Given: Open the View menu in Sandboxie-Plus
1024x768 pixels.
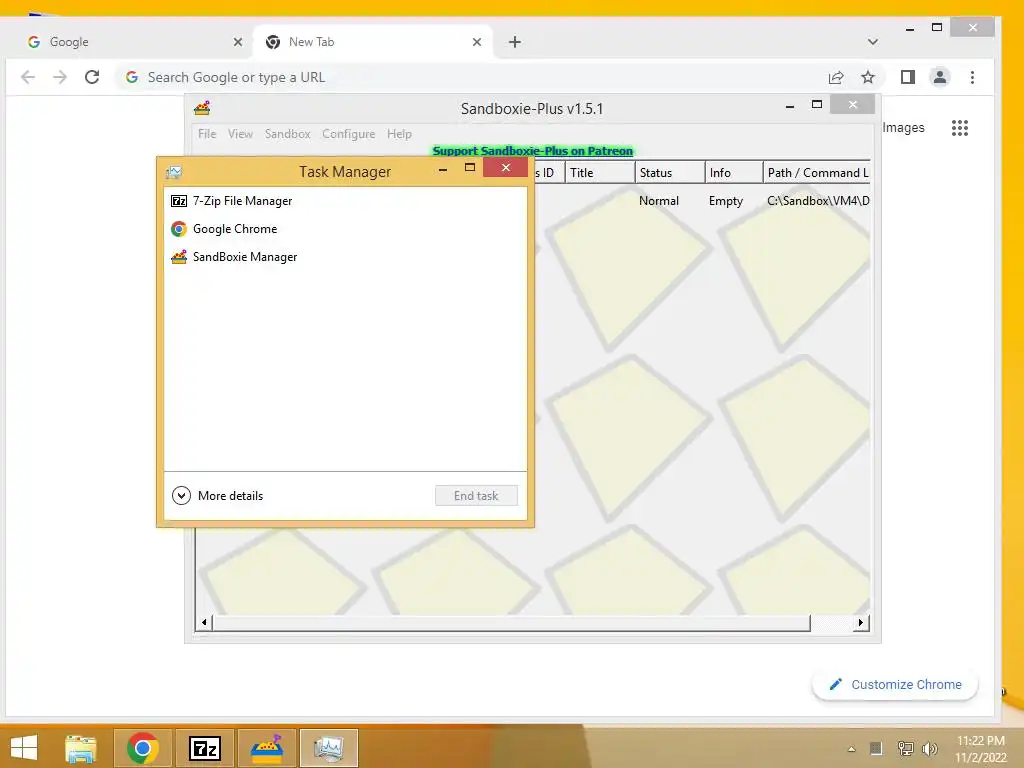Looking at the screenshot, I should click(x=240, y=134).
